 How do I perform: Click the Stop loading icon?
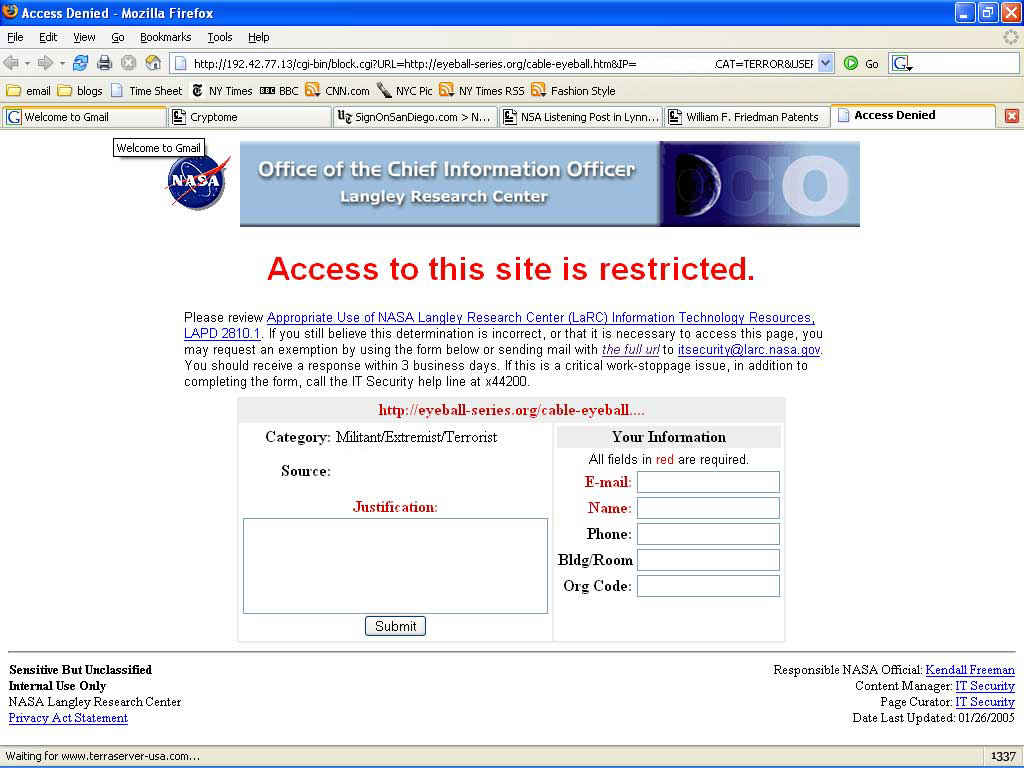coord(128,63)
